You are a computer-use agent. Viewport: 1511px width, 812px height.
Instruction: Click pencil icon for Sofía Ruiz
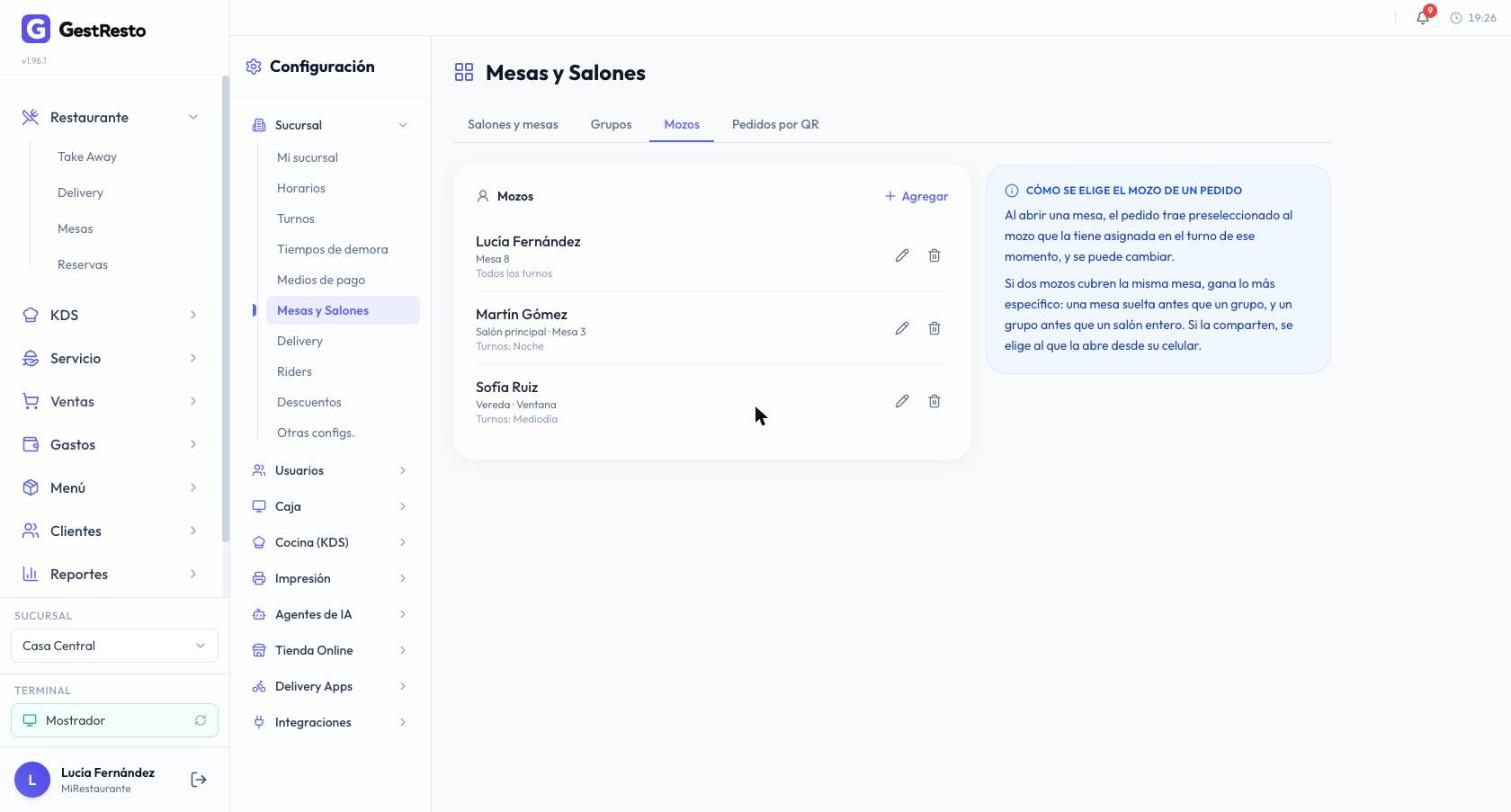click(x=902, y=402)
